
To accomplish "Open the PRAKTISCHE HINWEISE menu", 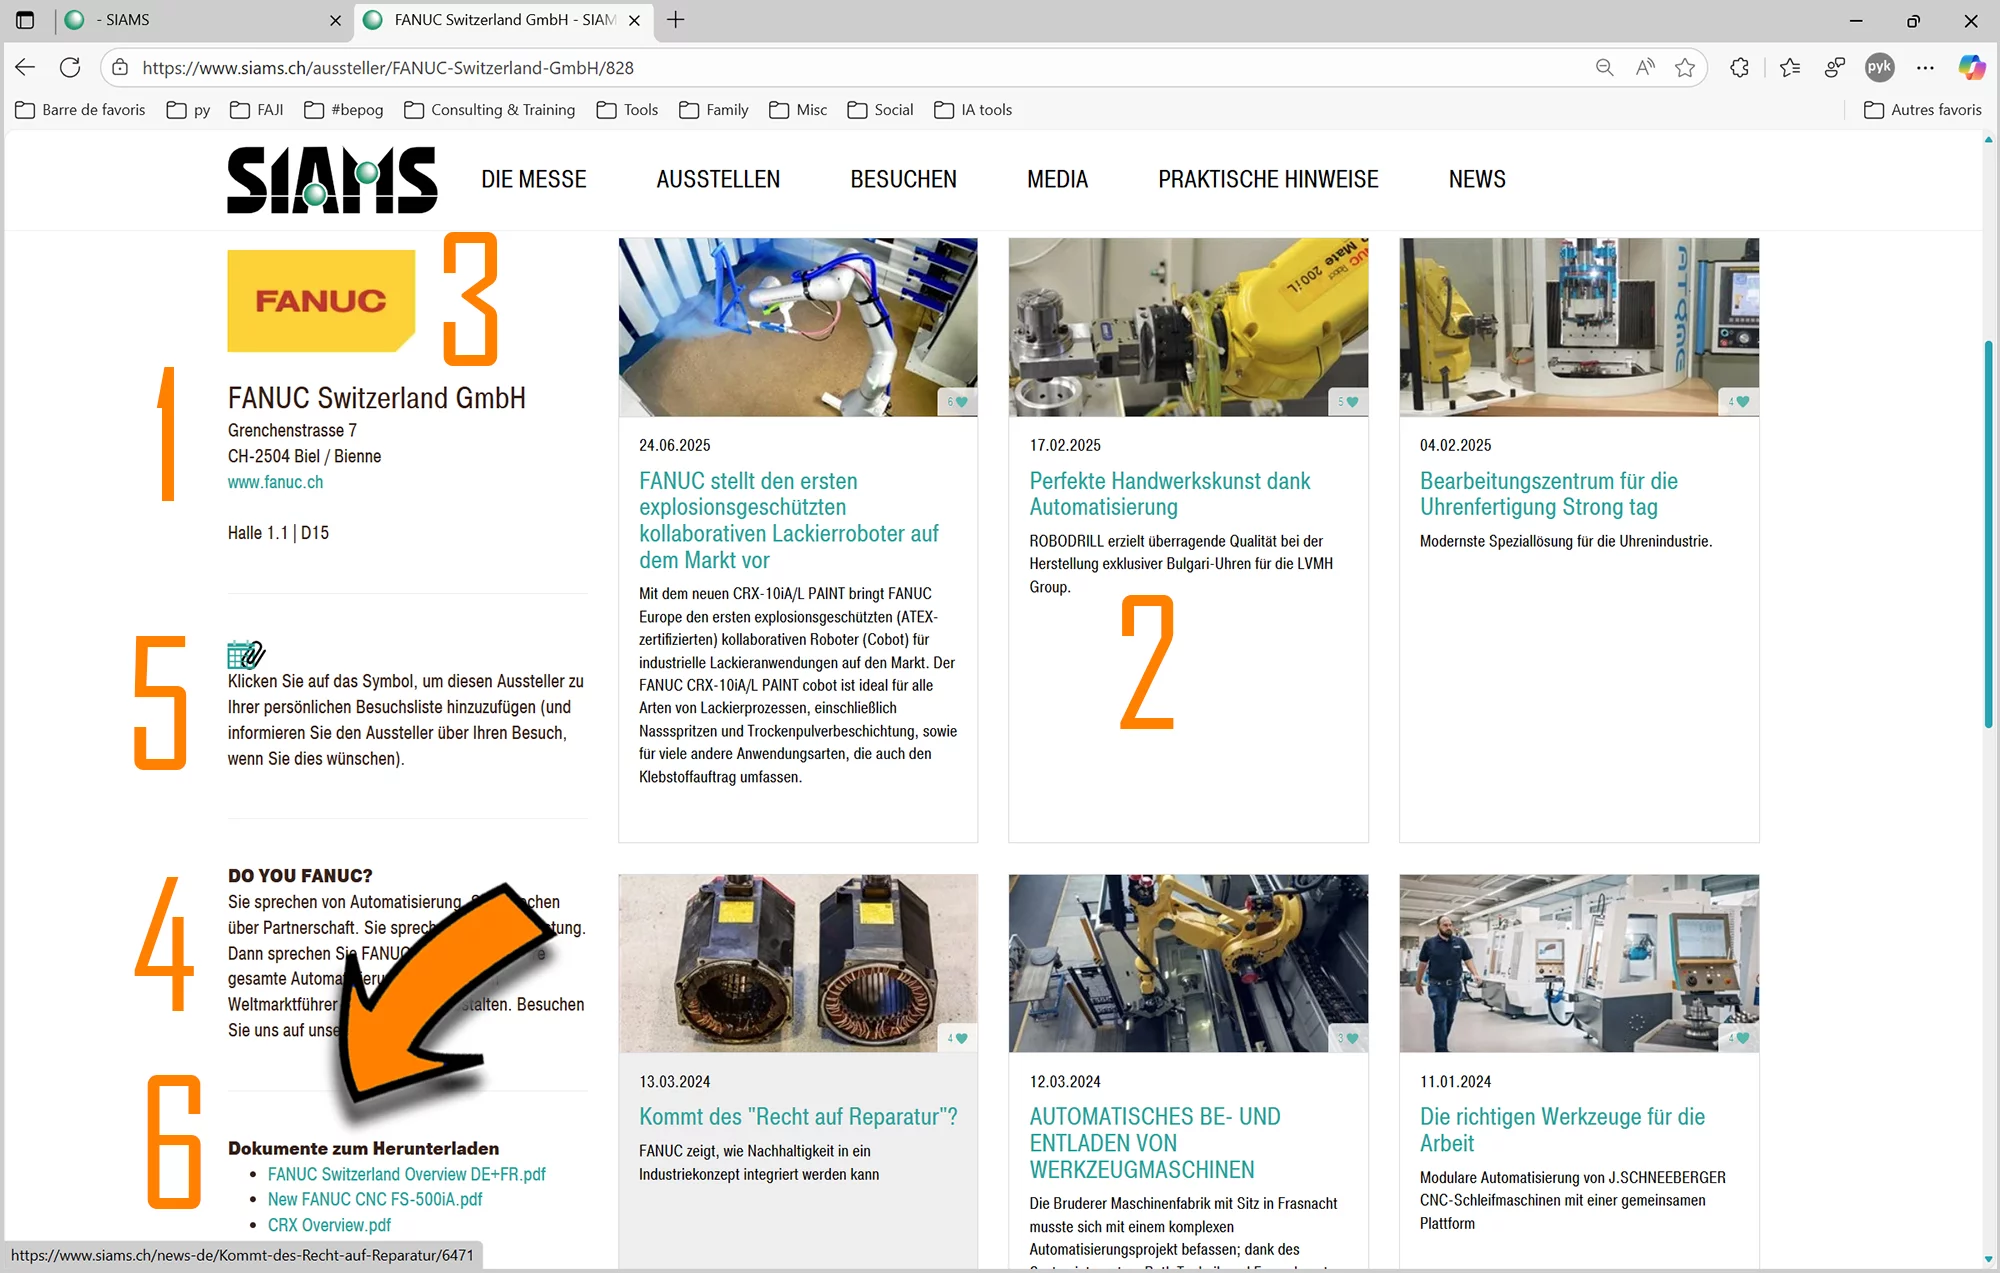I will 1268,180.
